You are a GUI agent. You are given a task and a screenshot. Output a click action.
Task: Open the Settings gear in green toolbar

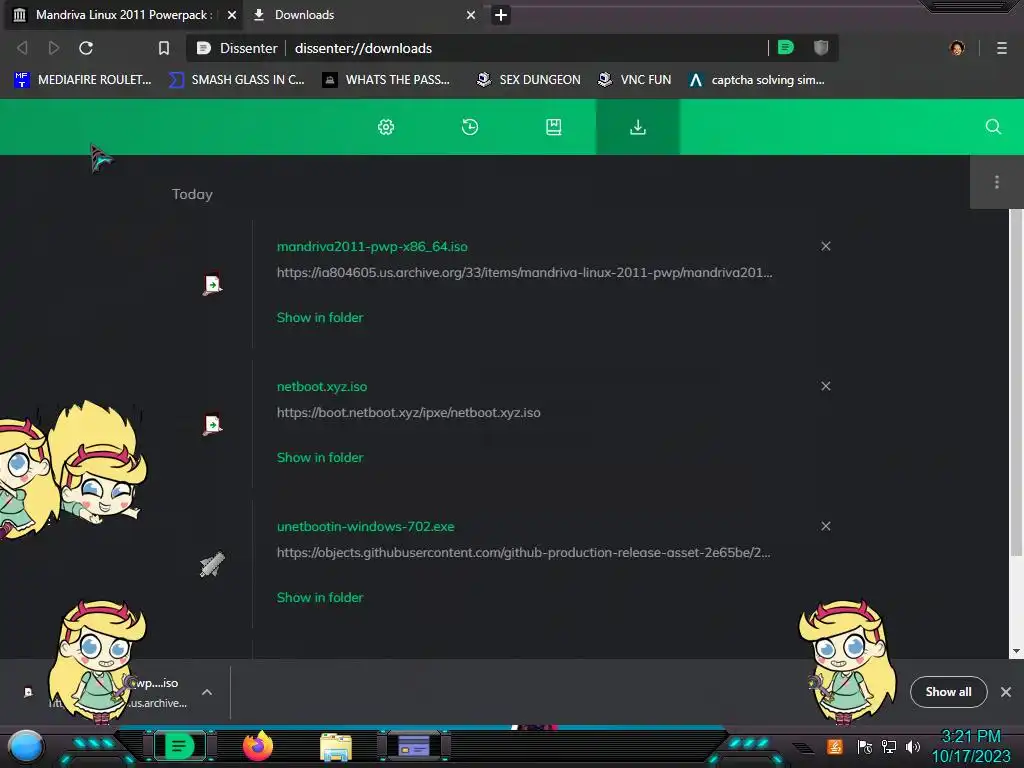click(x=386, y=127)
